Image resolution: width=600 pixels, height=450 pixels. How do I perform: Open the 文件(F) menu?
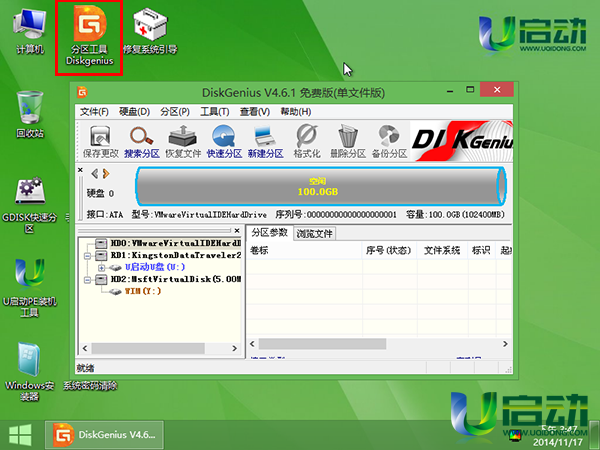click(94, 112)
